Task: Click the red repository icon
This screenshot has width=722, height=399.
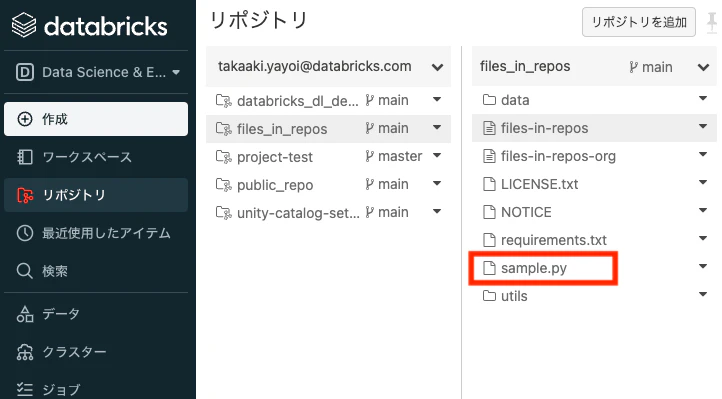Action: [25, 195]
